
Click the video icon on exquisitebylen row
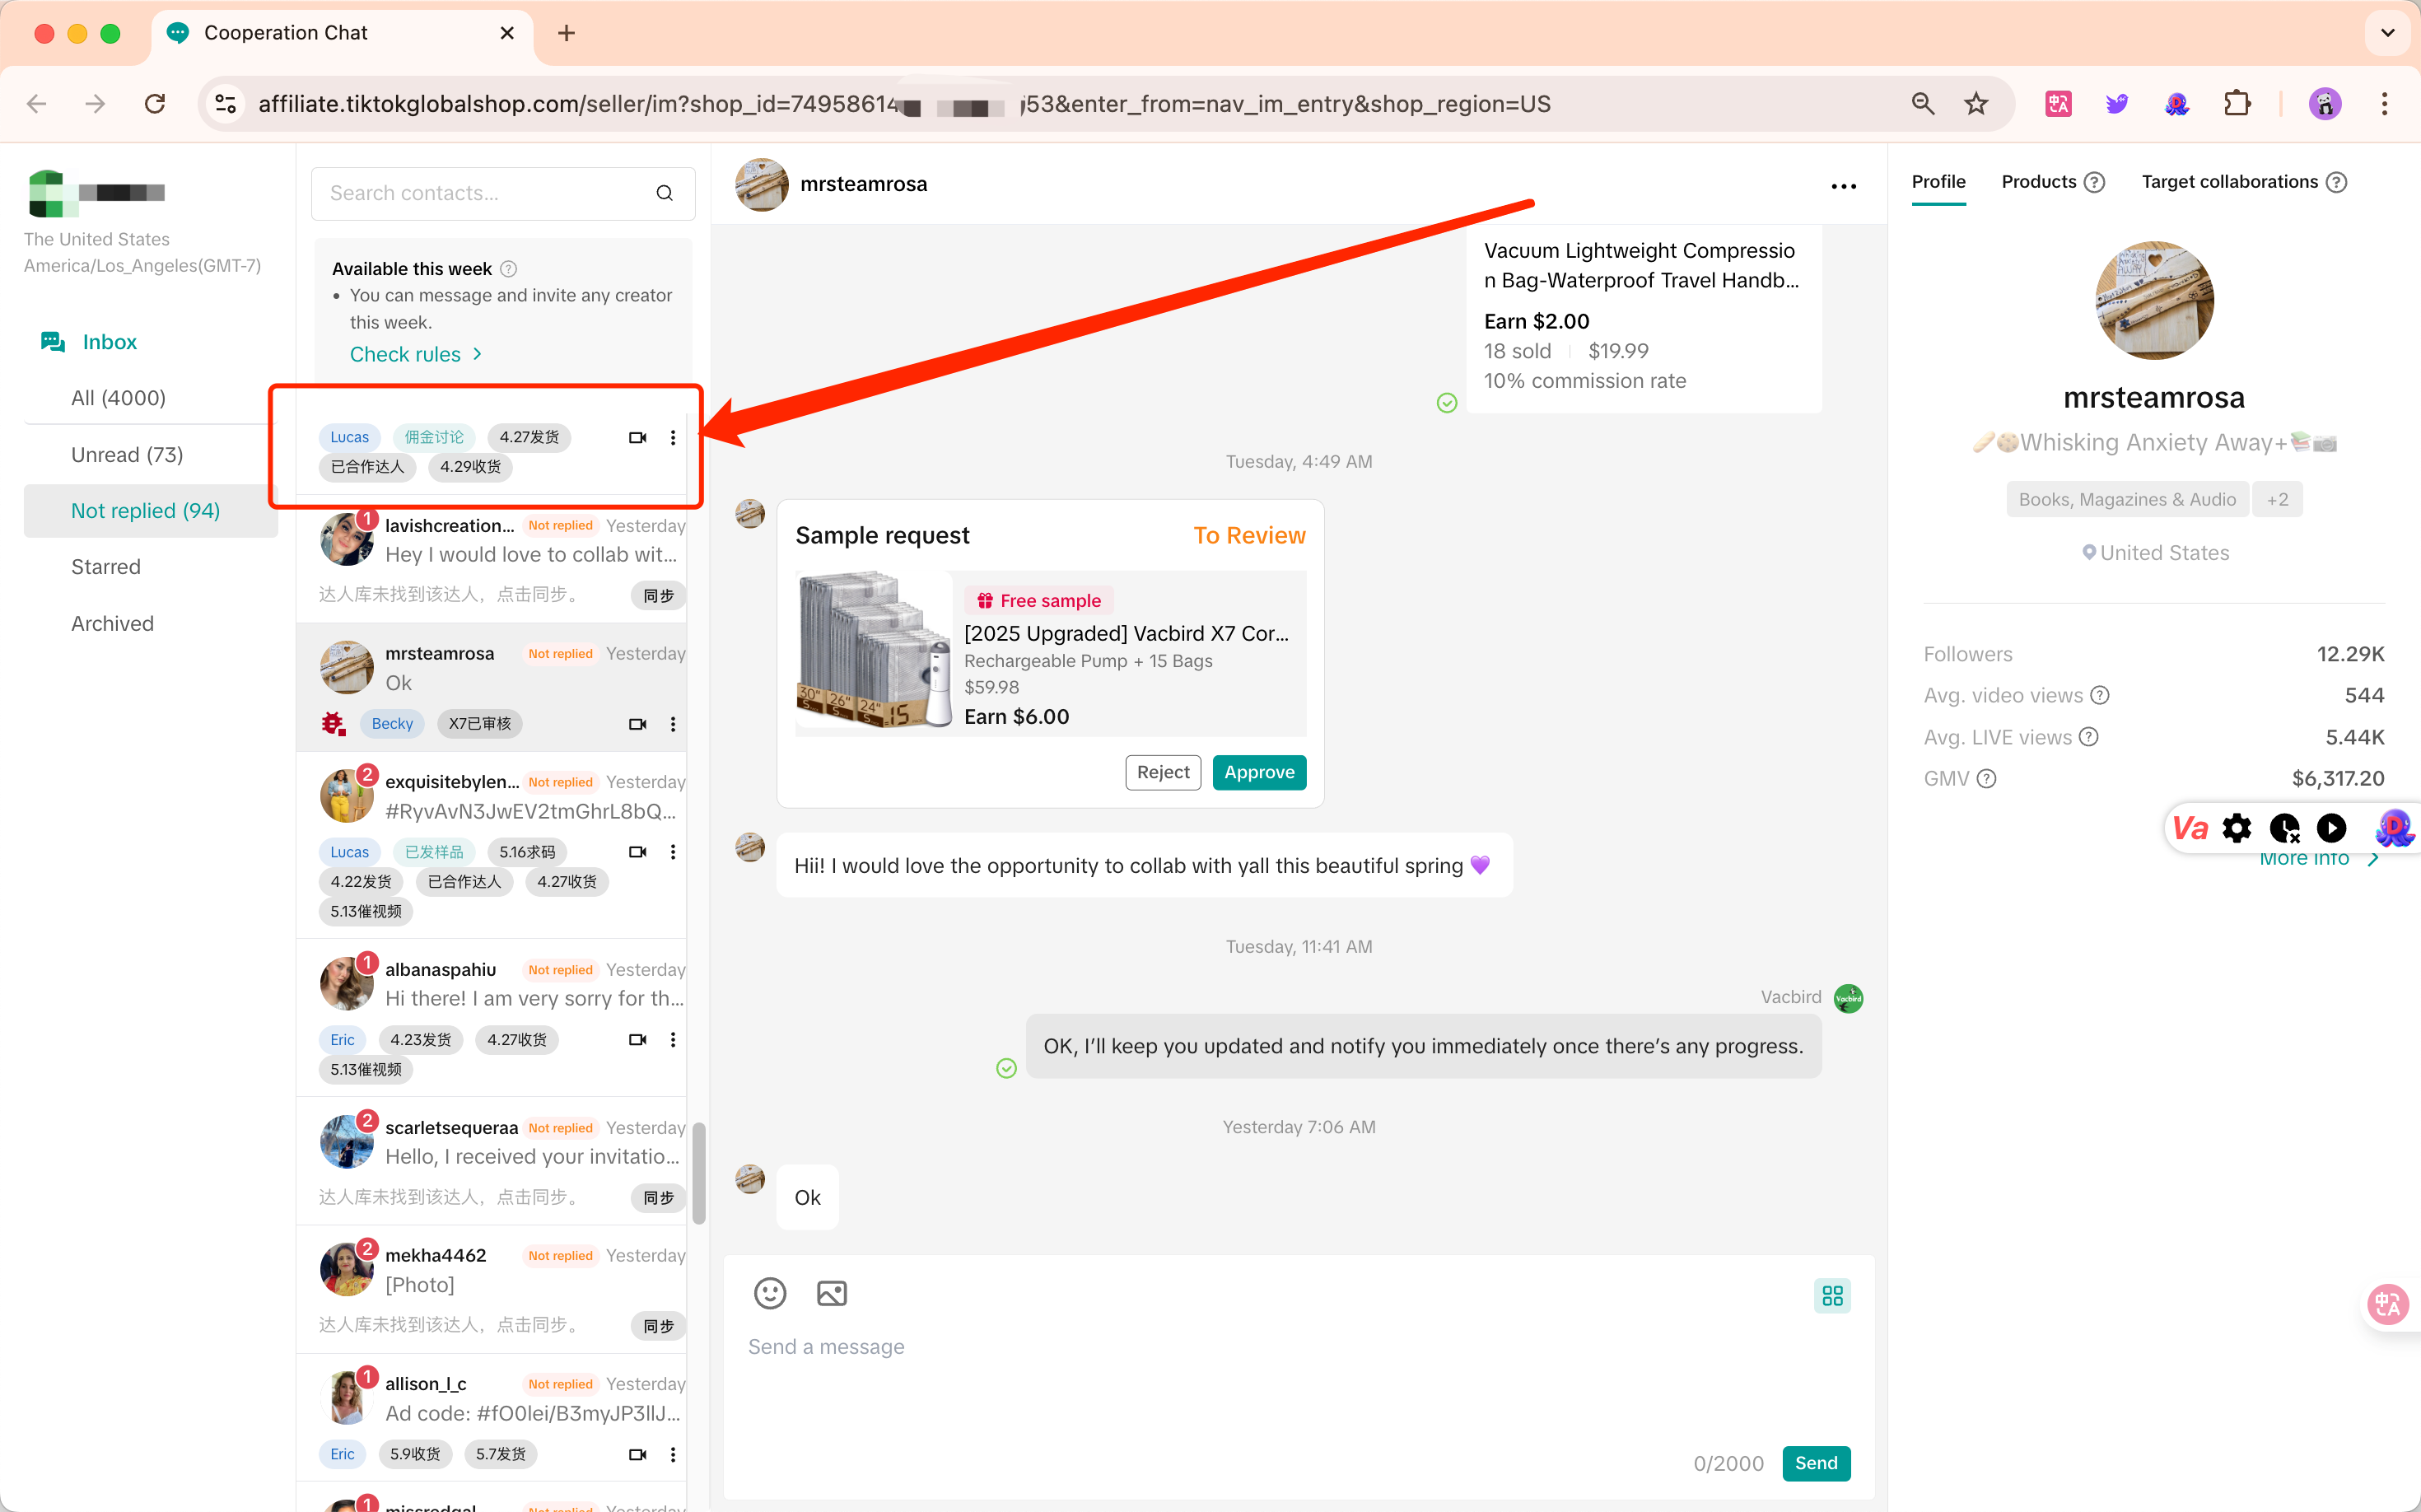click(637, 852)
